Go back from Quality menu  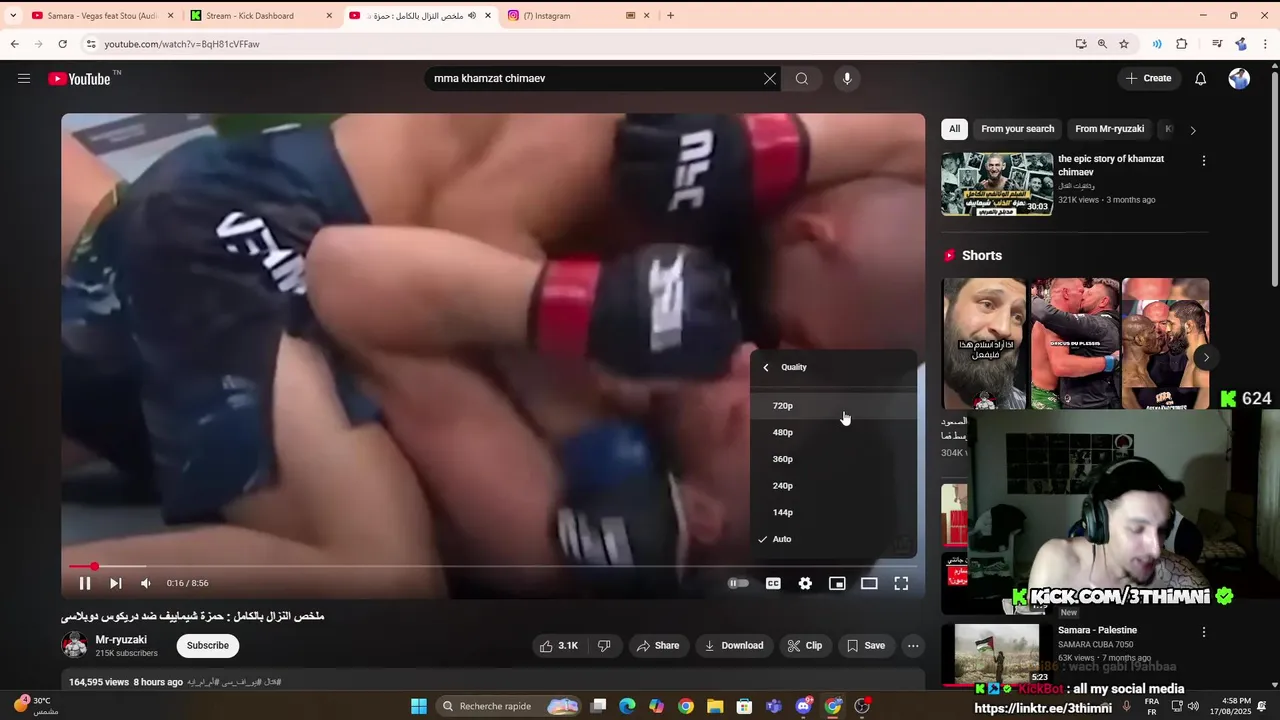767,367
